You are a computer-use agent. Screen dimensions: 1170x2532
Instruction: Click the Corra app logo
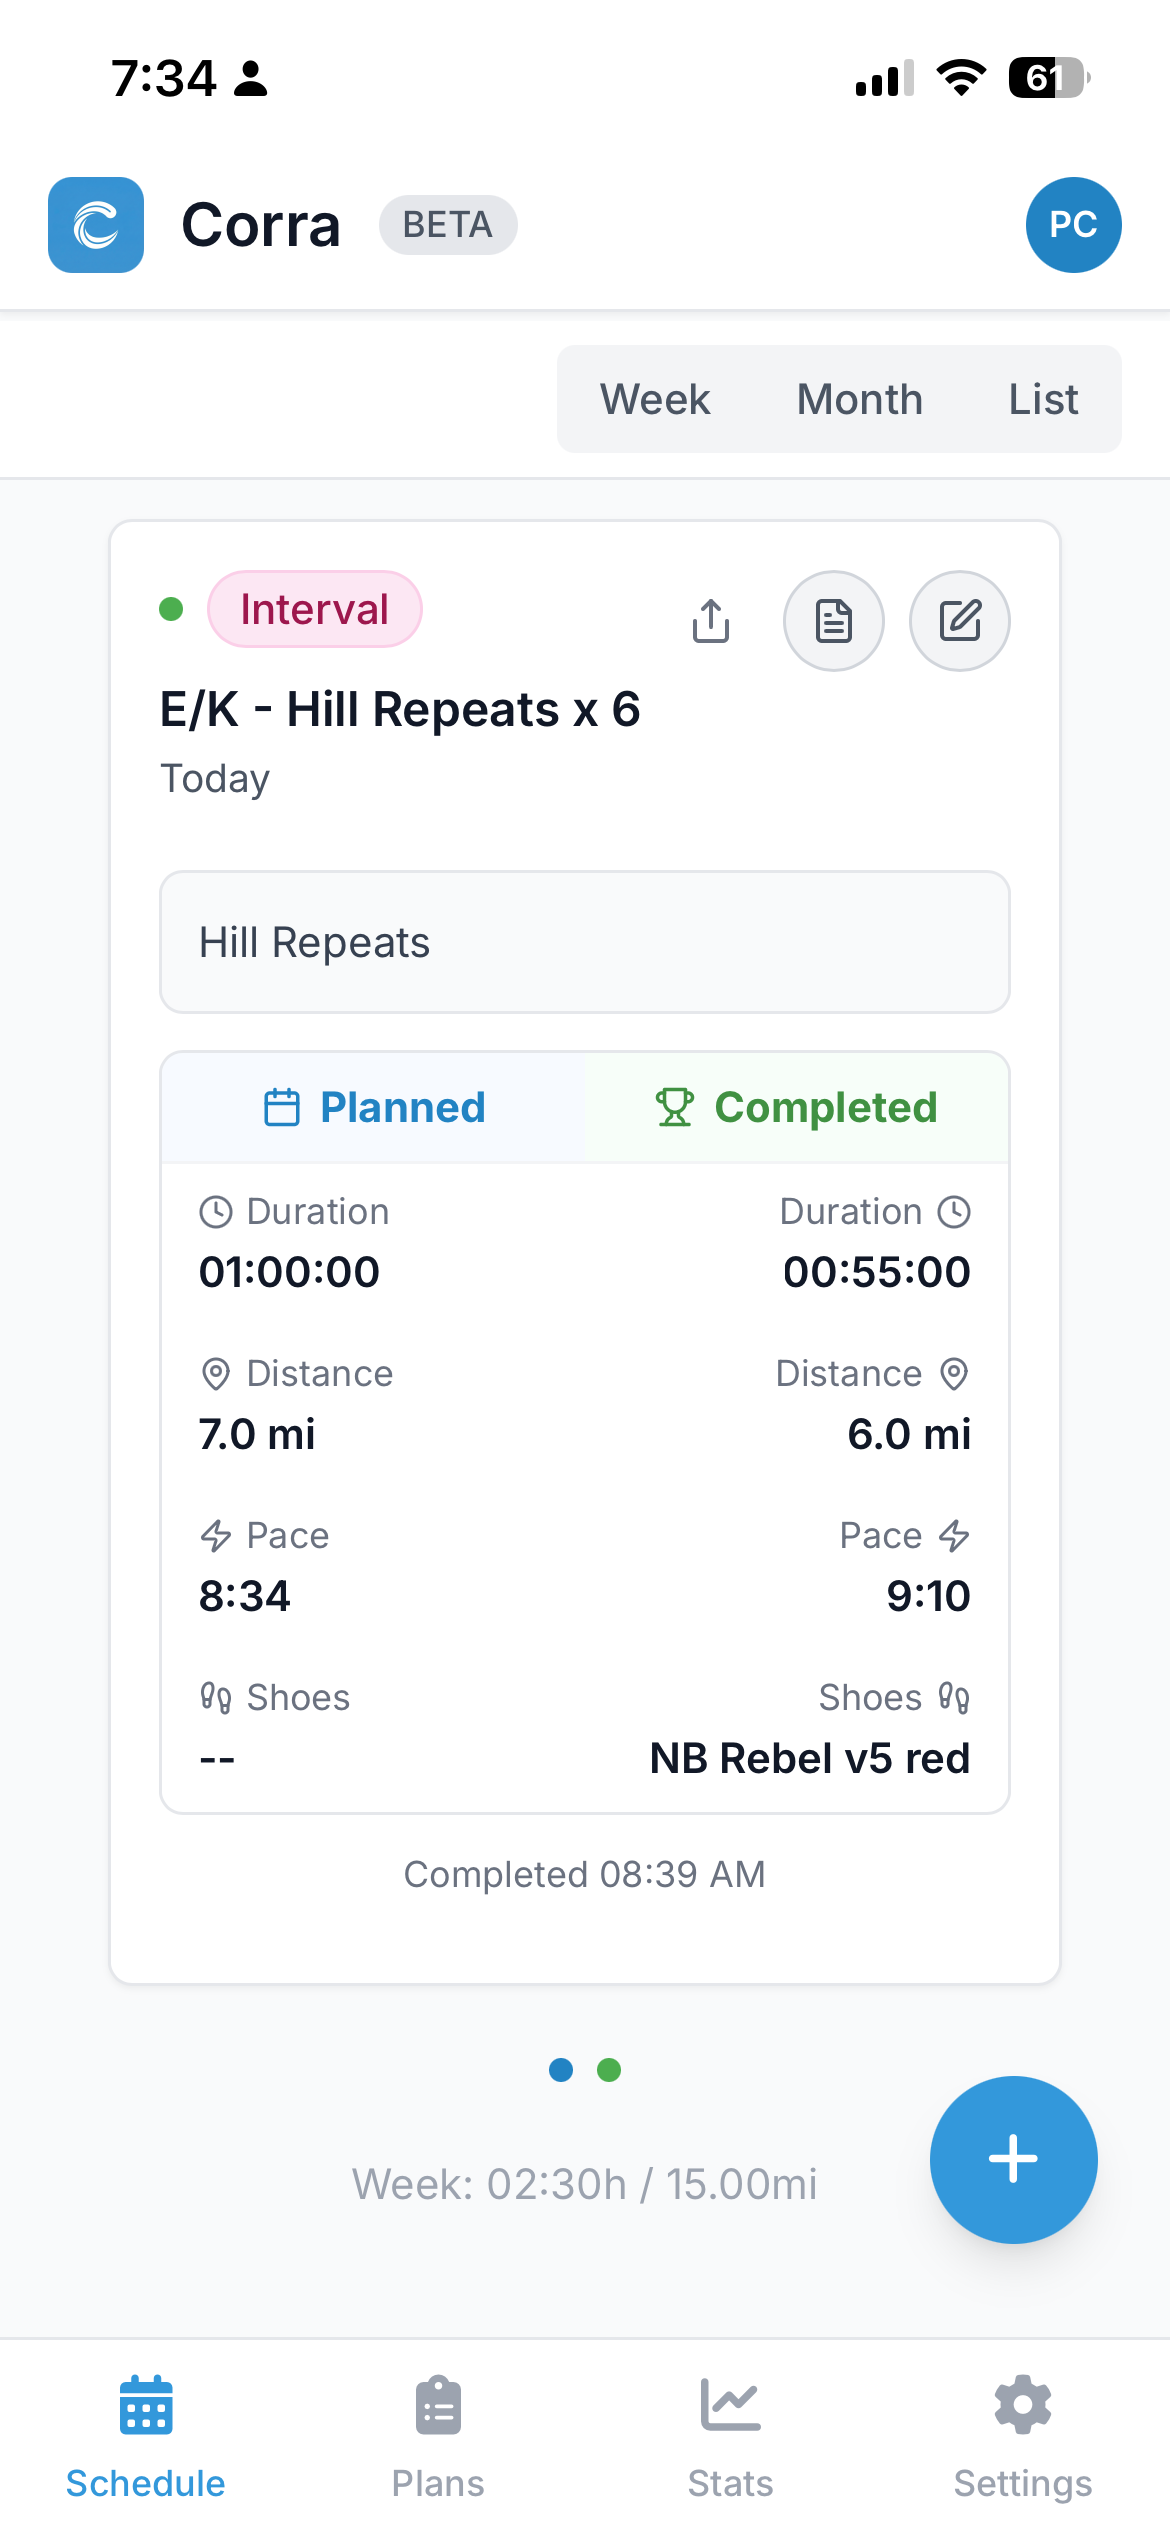tap(96, 225)
